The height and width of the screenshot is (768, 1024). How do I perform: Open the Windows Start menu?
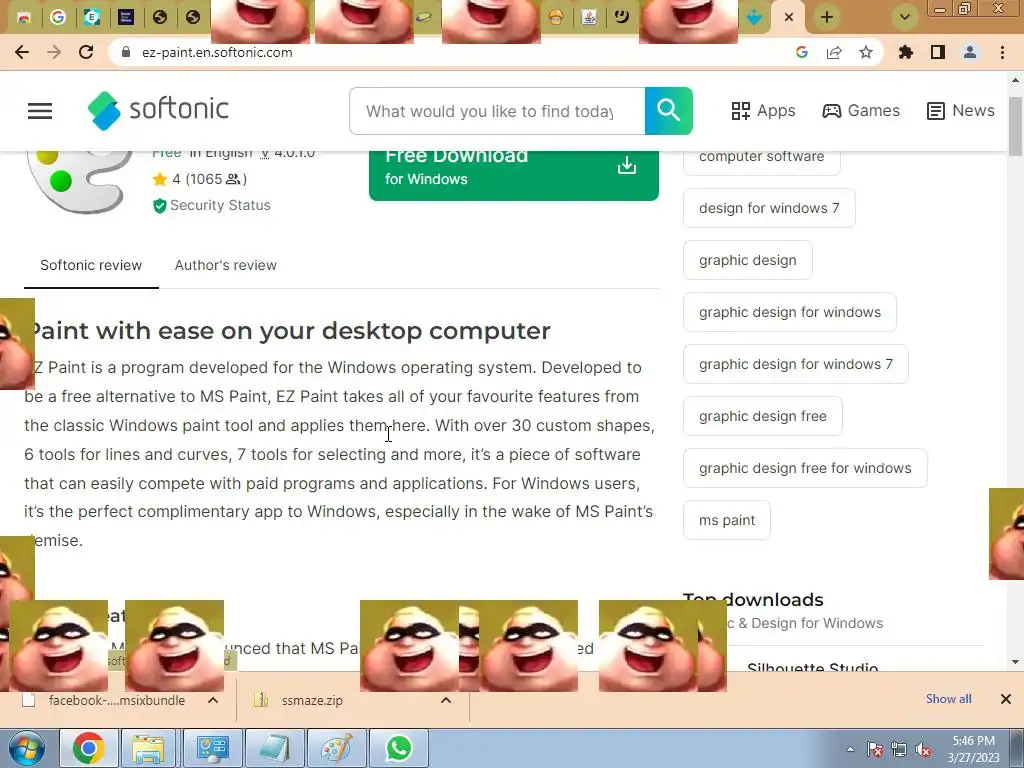(x=26, y=748)
